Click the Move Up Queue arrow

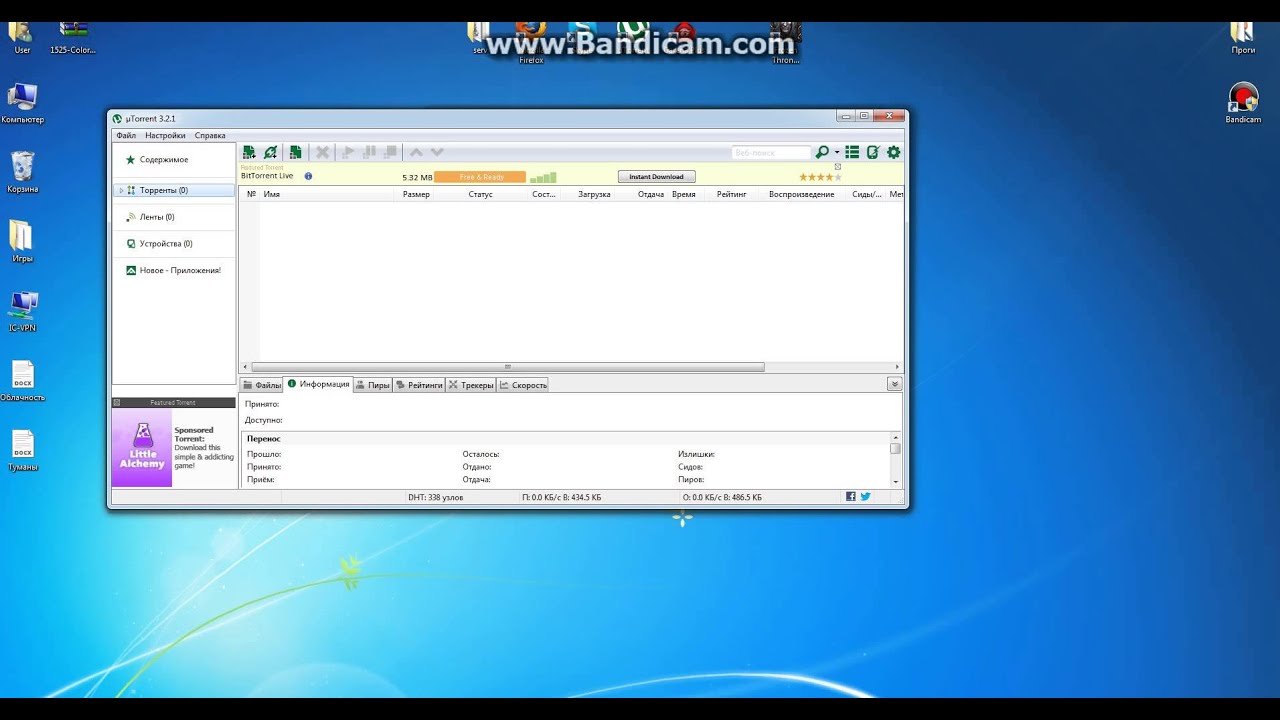(x=416, y=152)
